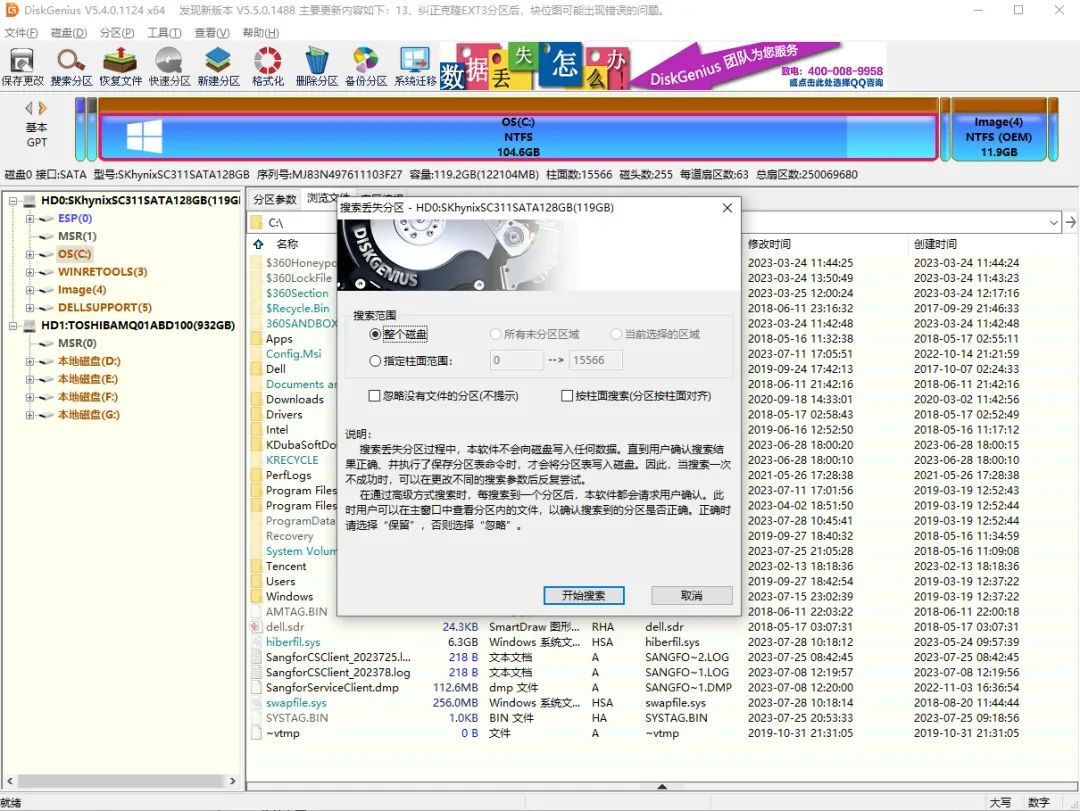1080x811 pixels.
Task: Expand DELLSUPPORT(5) tree node
Action: point(30,308)
